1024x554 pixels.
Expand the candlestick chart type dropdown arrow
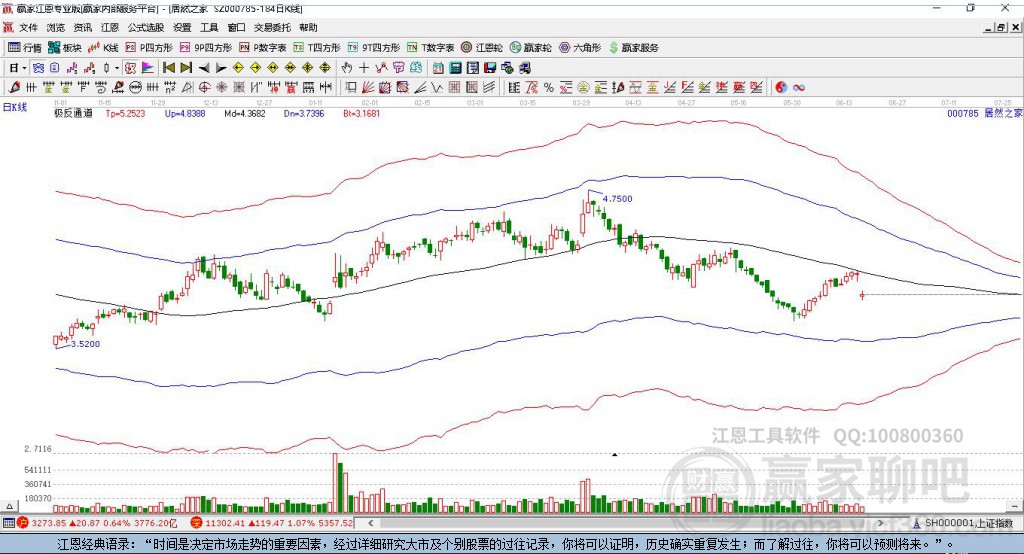click(x=116, y=68)
